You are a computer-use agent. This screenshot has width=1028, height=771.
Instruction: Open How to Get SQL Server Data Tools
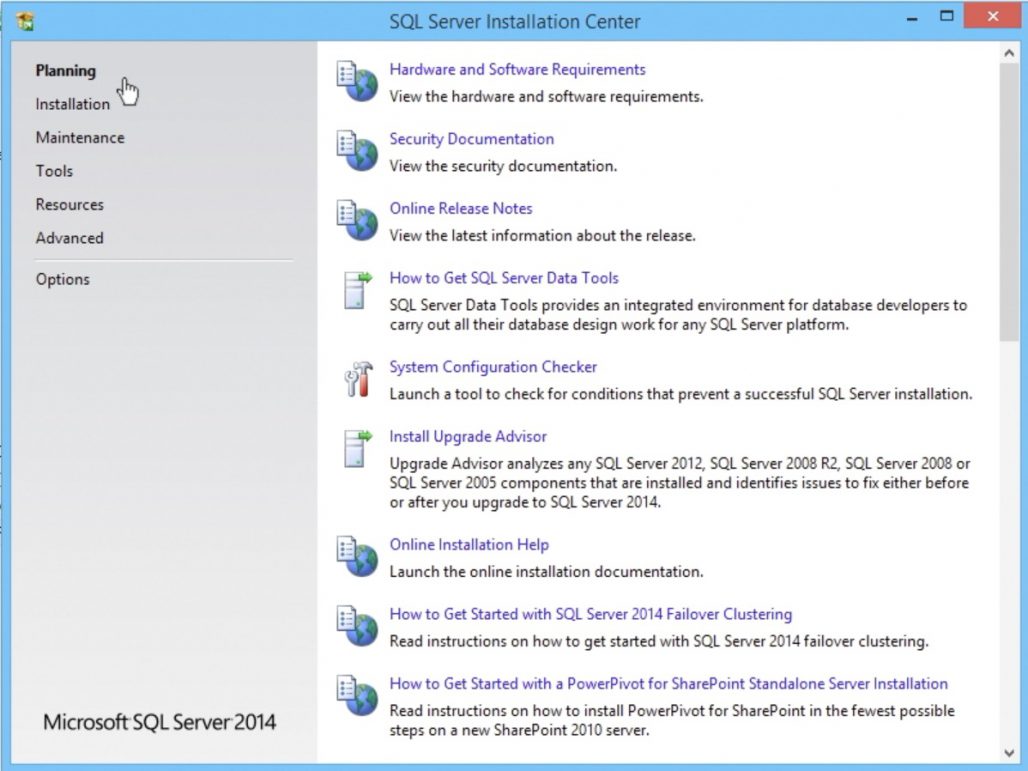coord(504,278)
